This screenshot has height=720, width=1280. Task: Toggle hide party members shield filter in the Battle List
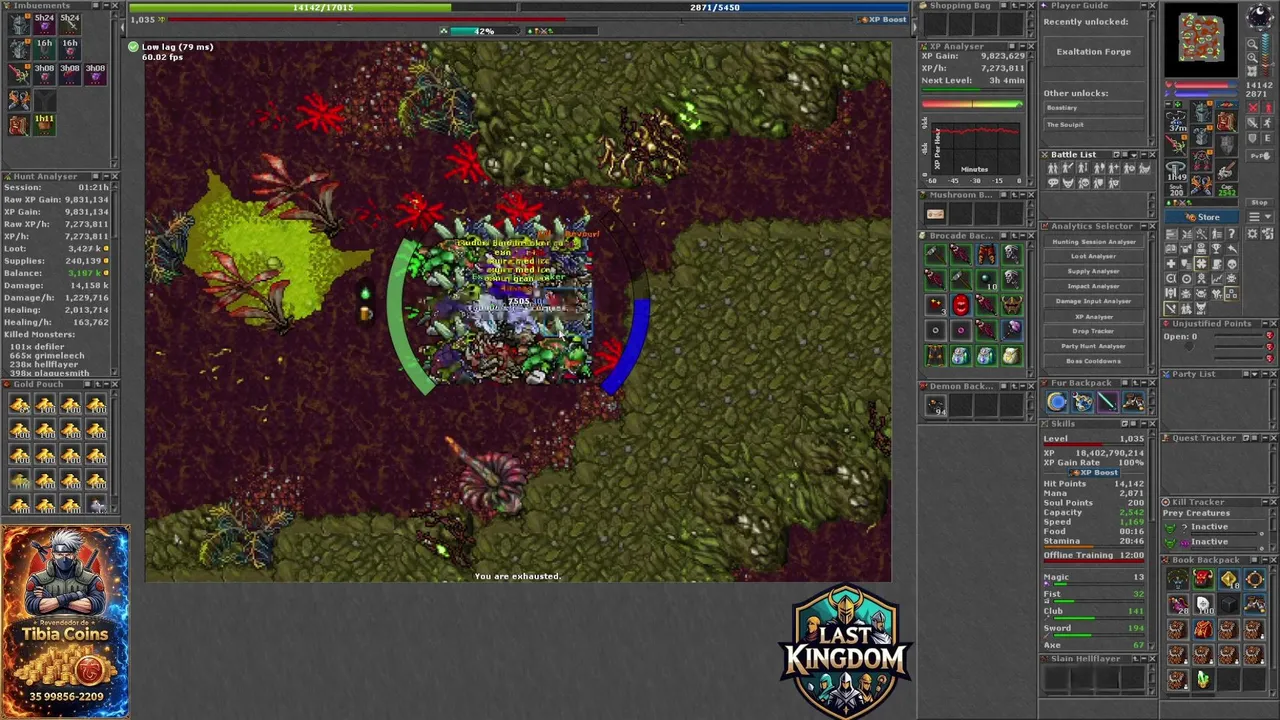(x=1098, y=182)
